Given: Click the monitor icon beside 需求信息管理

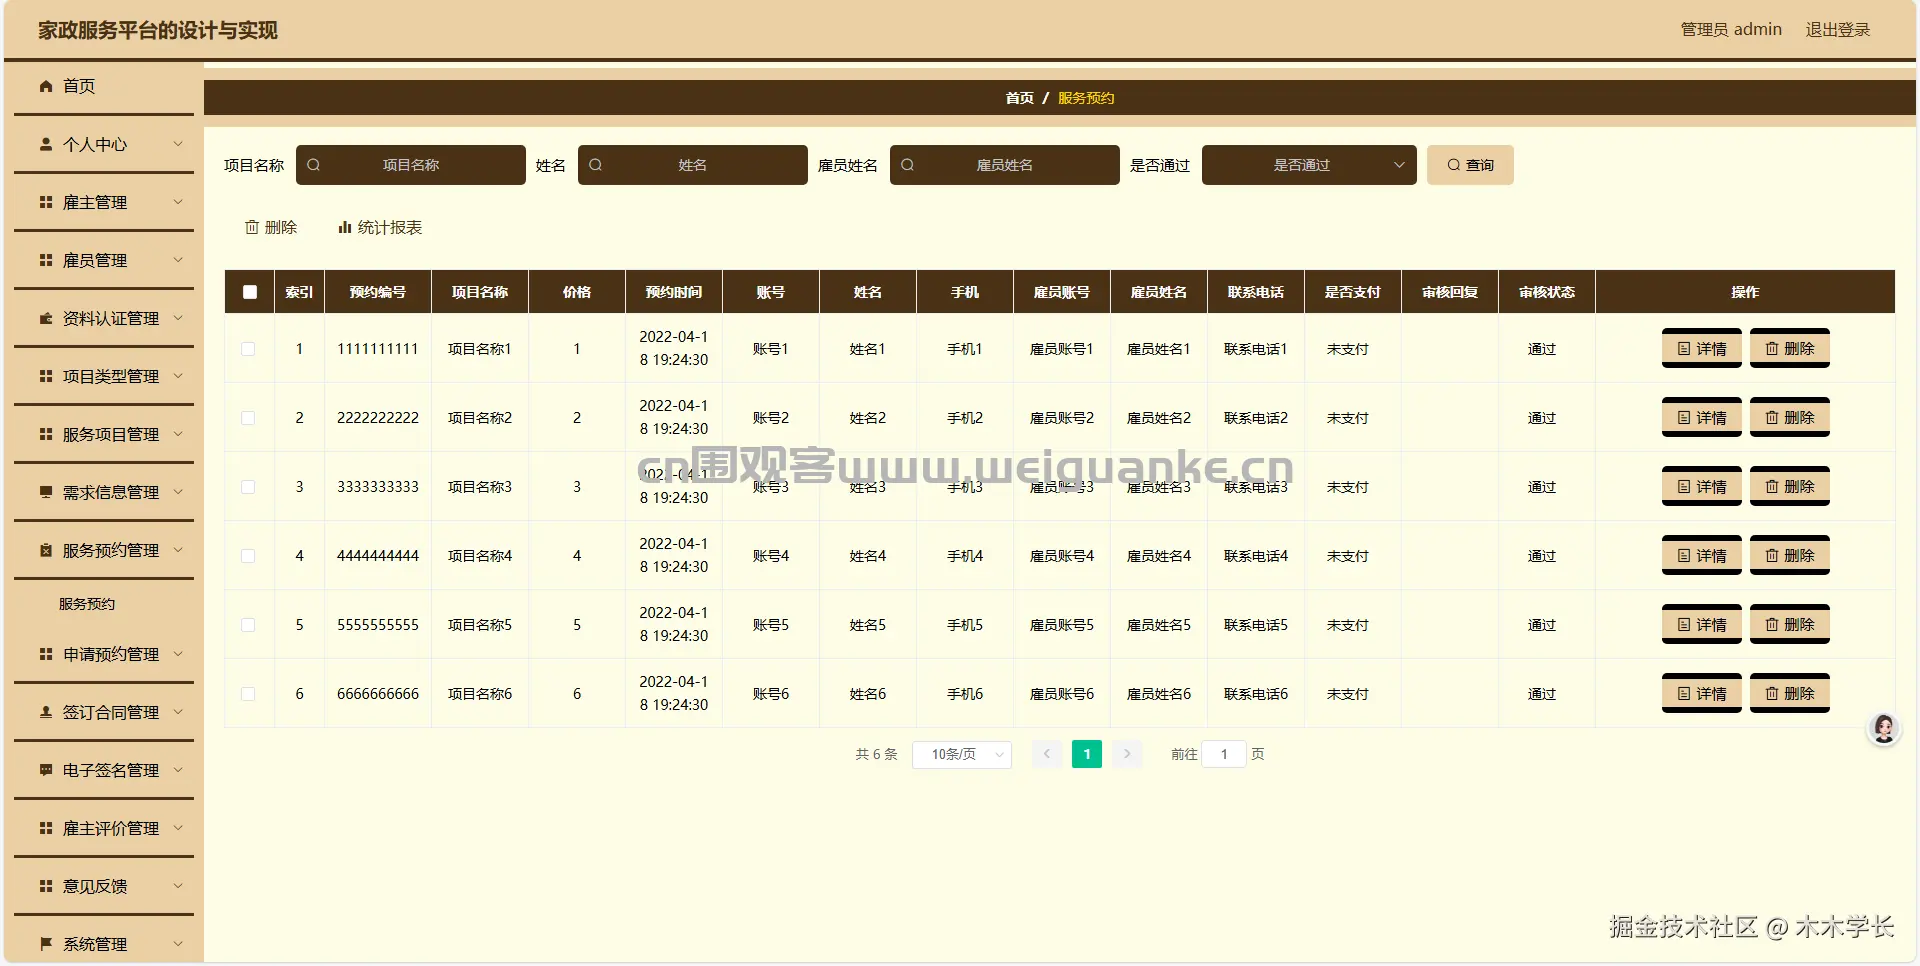Looking at the screenshot, I should 46,492.
